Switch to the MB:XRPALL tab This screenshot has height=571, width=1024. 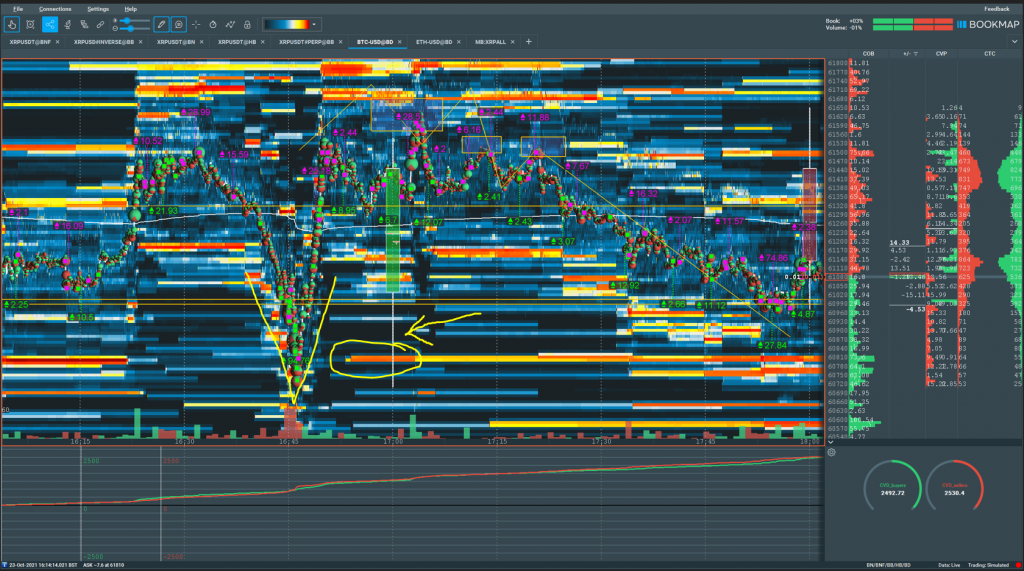(490, 42)
